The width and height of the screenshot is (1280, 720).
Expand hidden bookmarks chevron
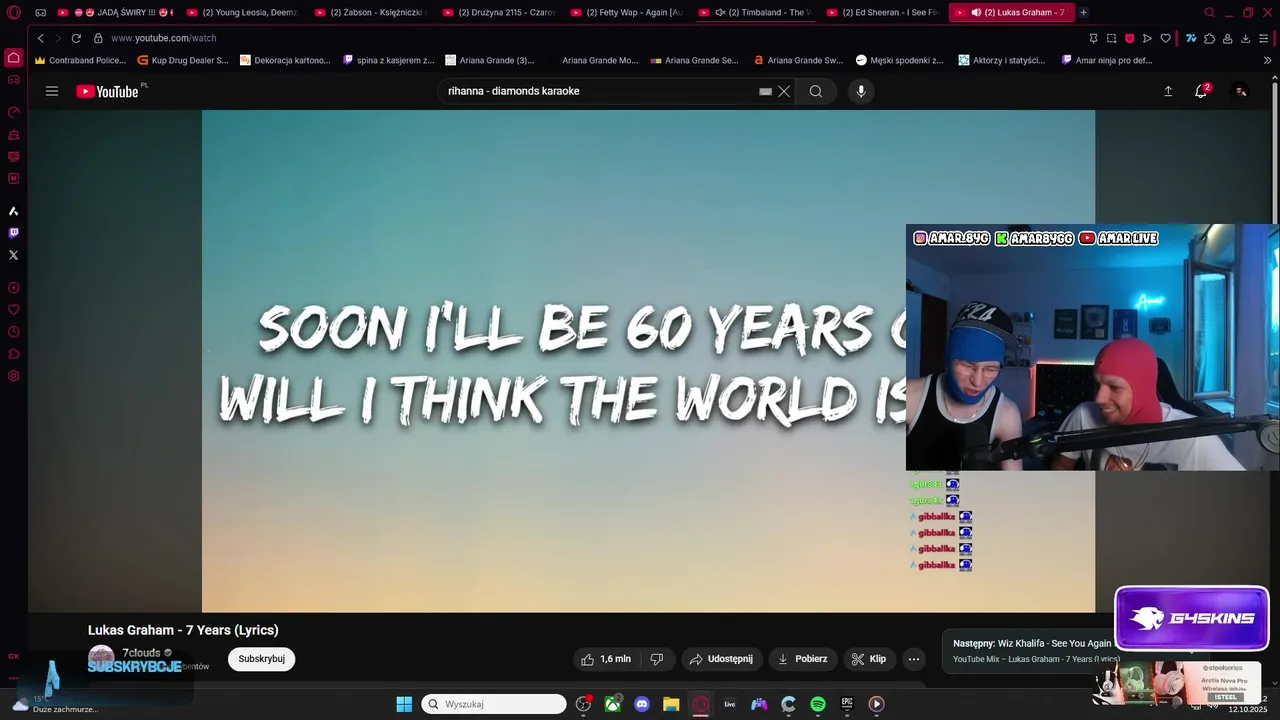point(1268,60)
